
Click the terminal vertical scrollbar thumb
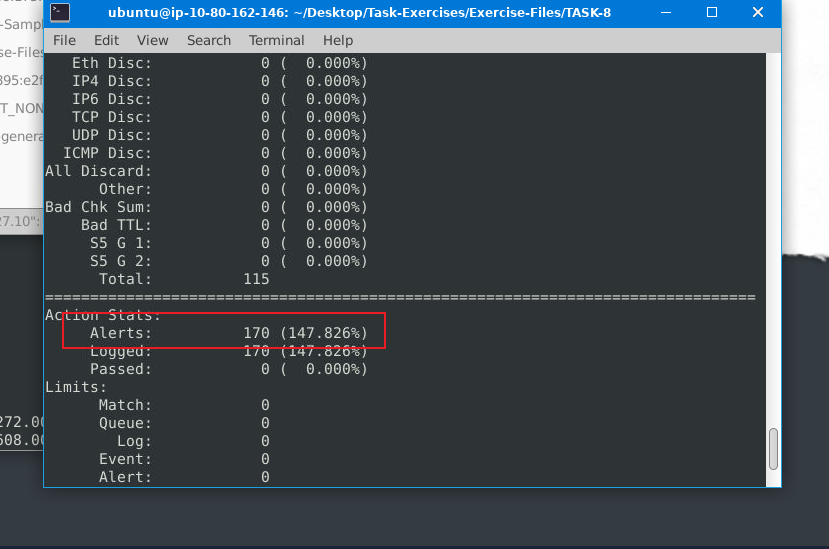(x=773, y=449)
